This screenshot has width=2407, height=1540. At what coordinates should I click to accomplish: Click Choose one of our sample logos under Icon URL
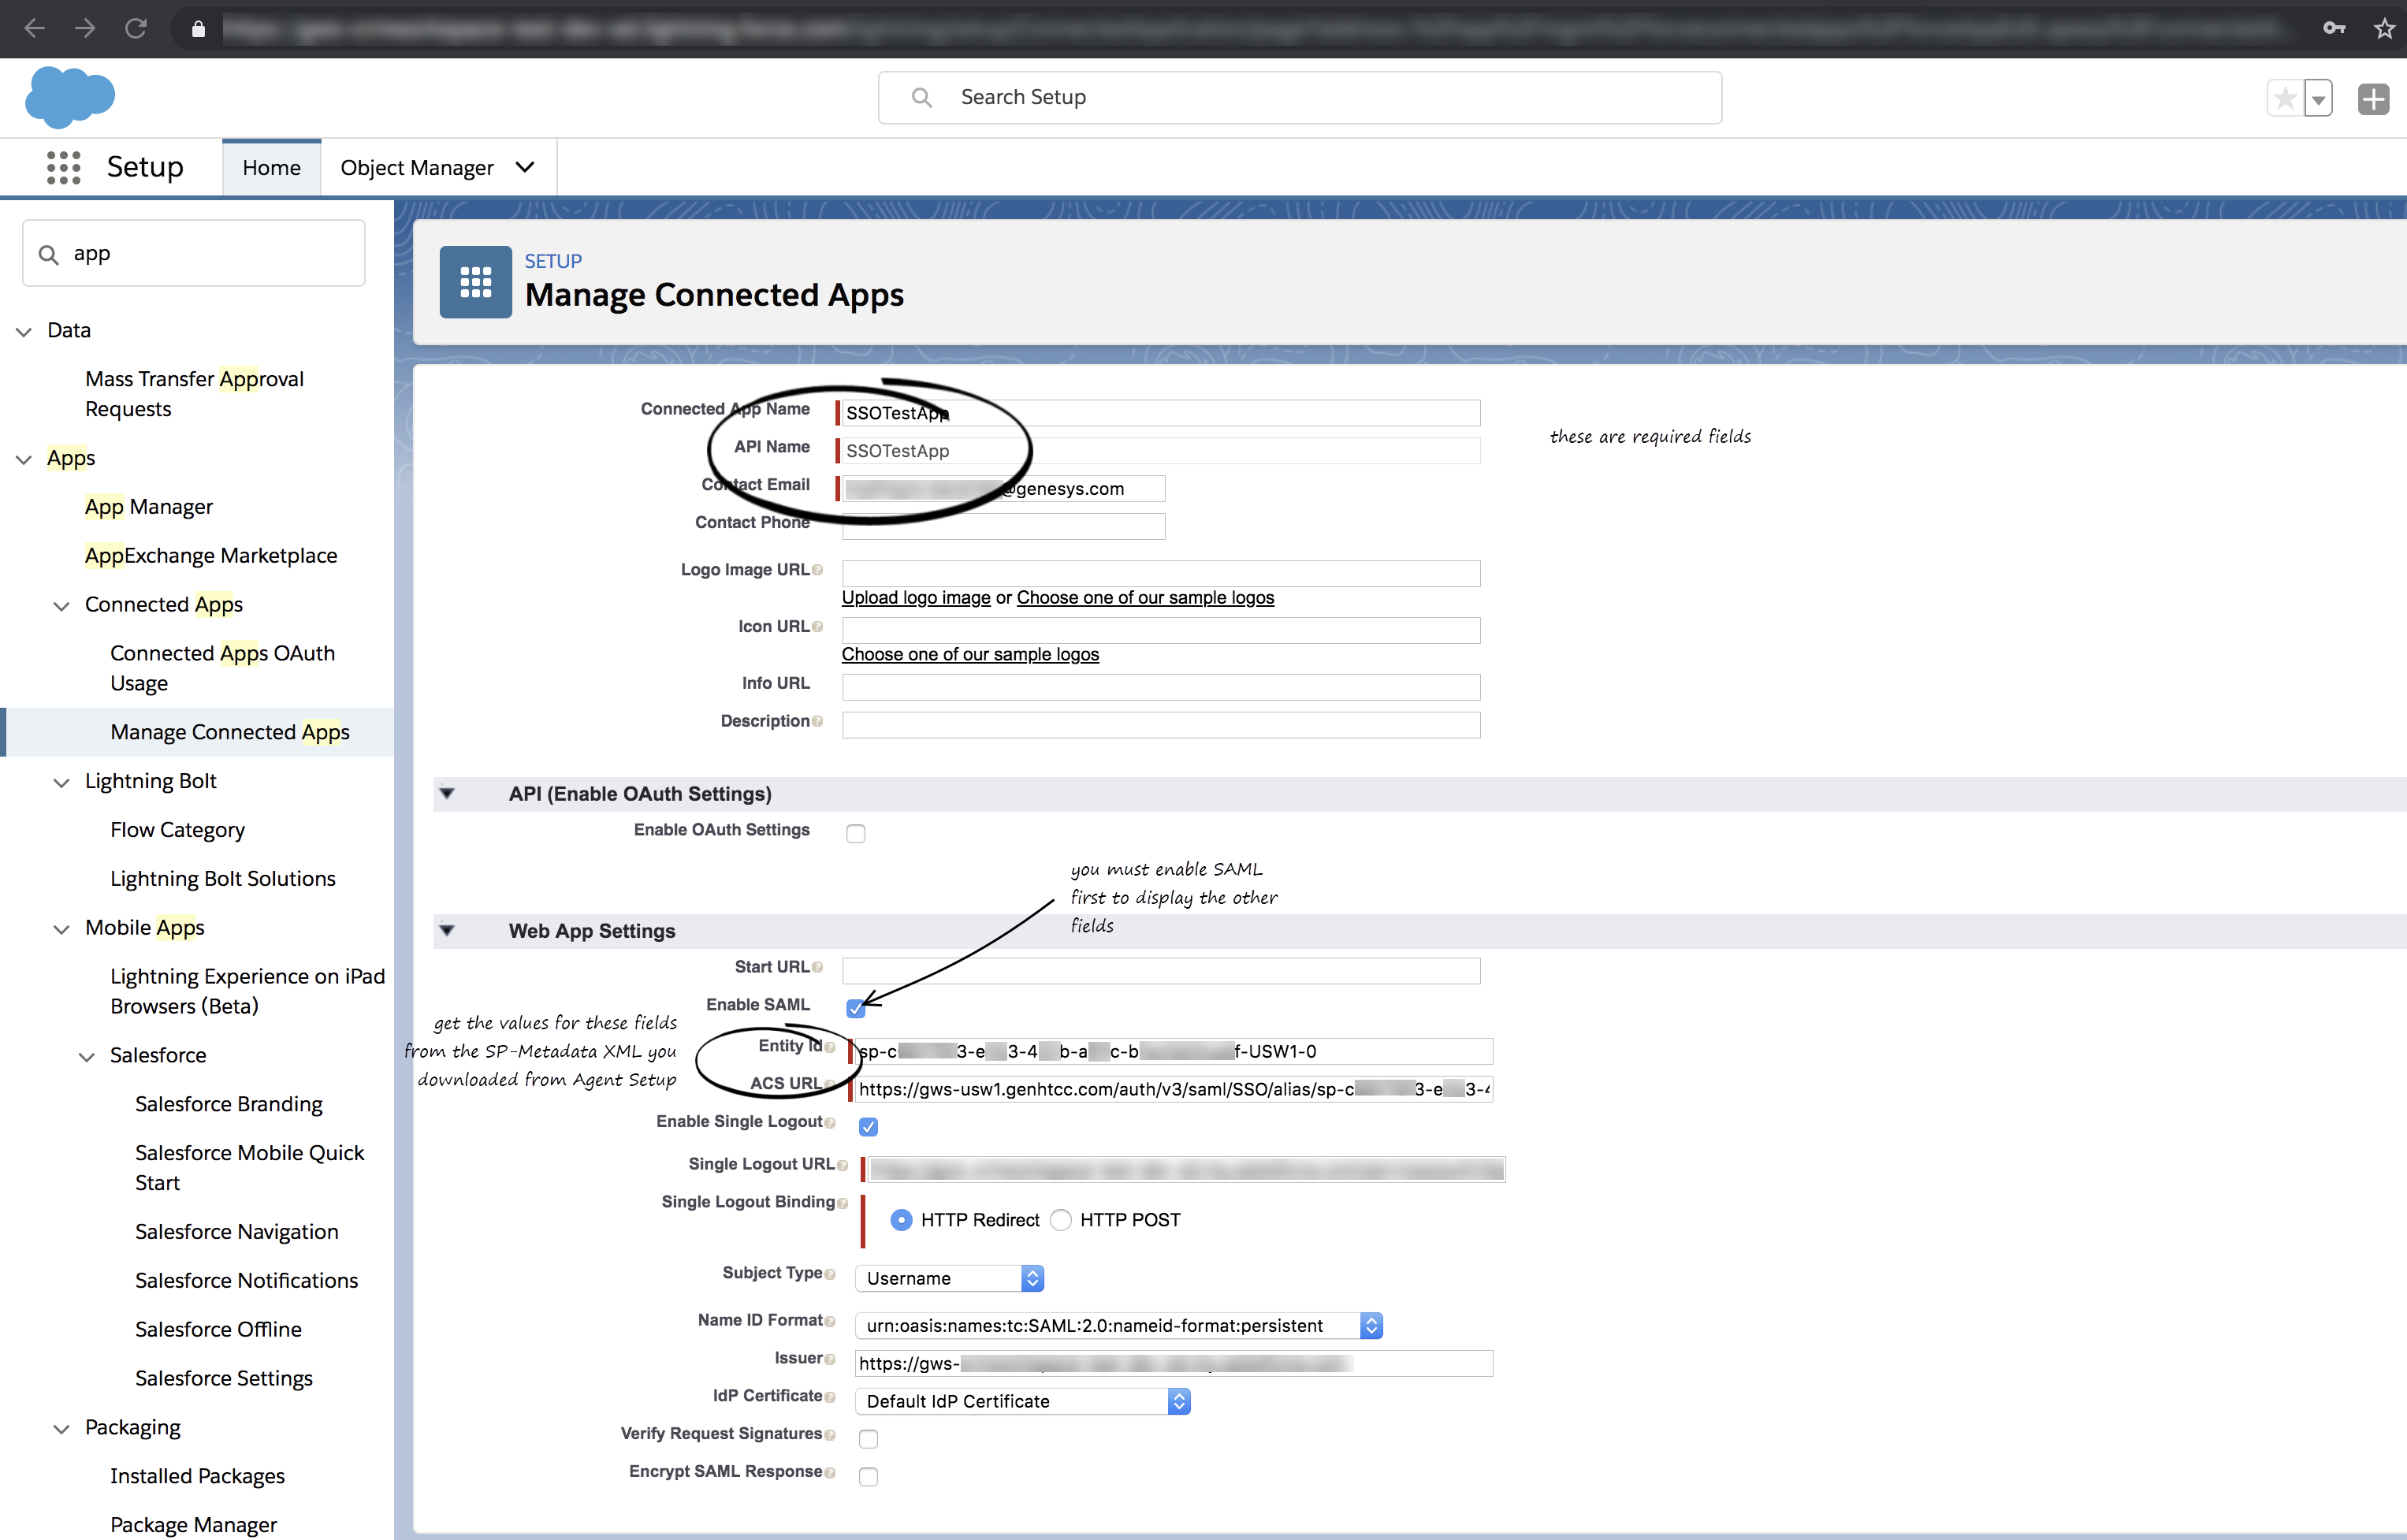[x=969, y=654]
